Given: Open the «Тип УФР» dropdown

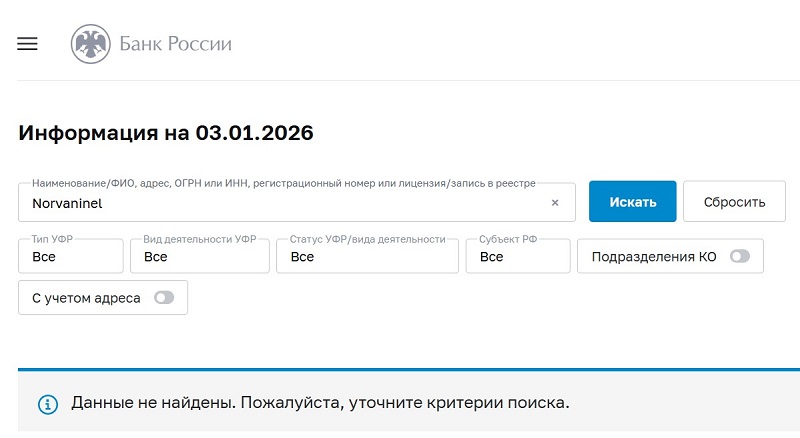Looking at the screenshot, I should pos(70,256).
